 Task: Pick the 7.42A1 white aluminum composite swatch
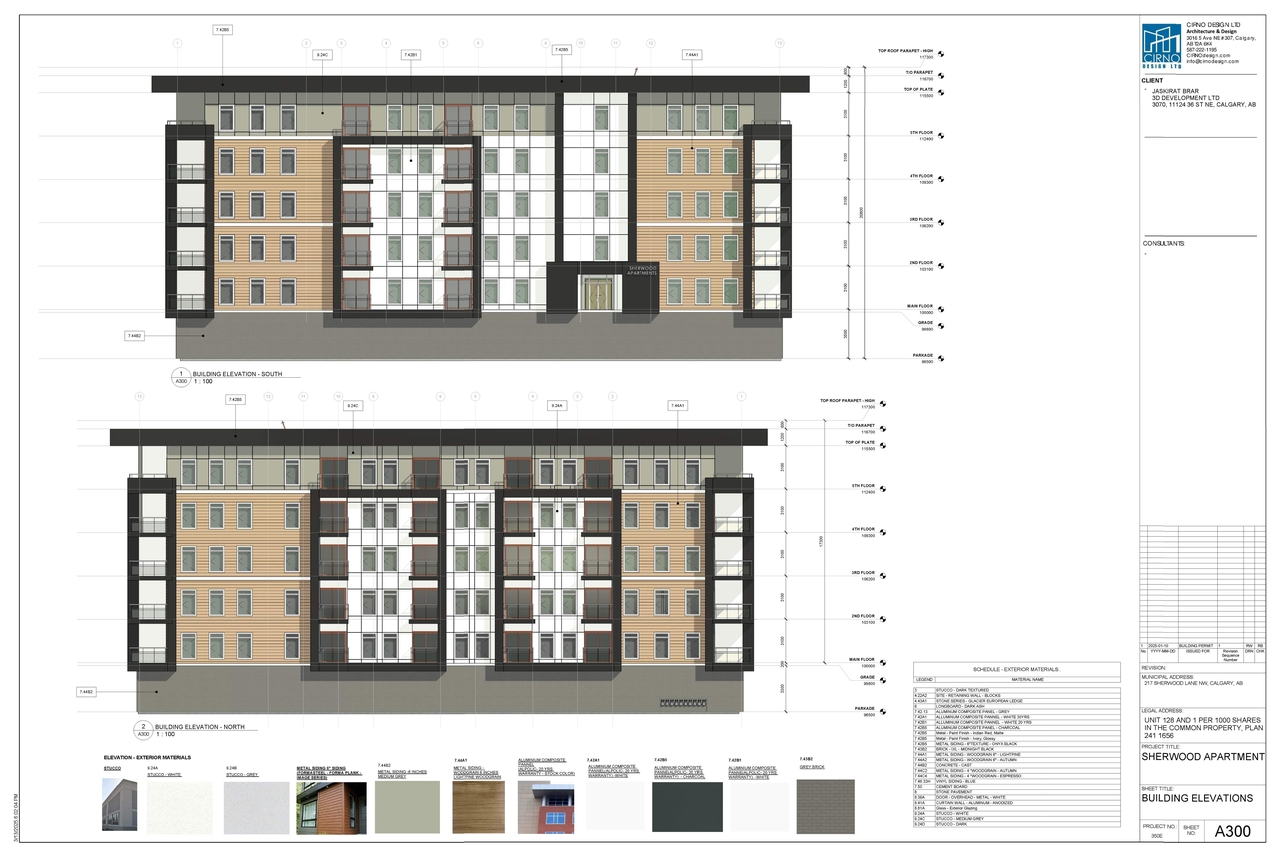pos(613,806)
